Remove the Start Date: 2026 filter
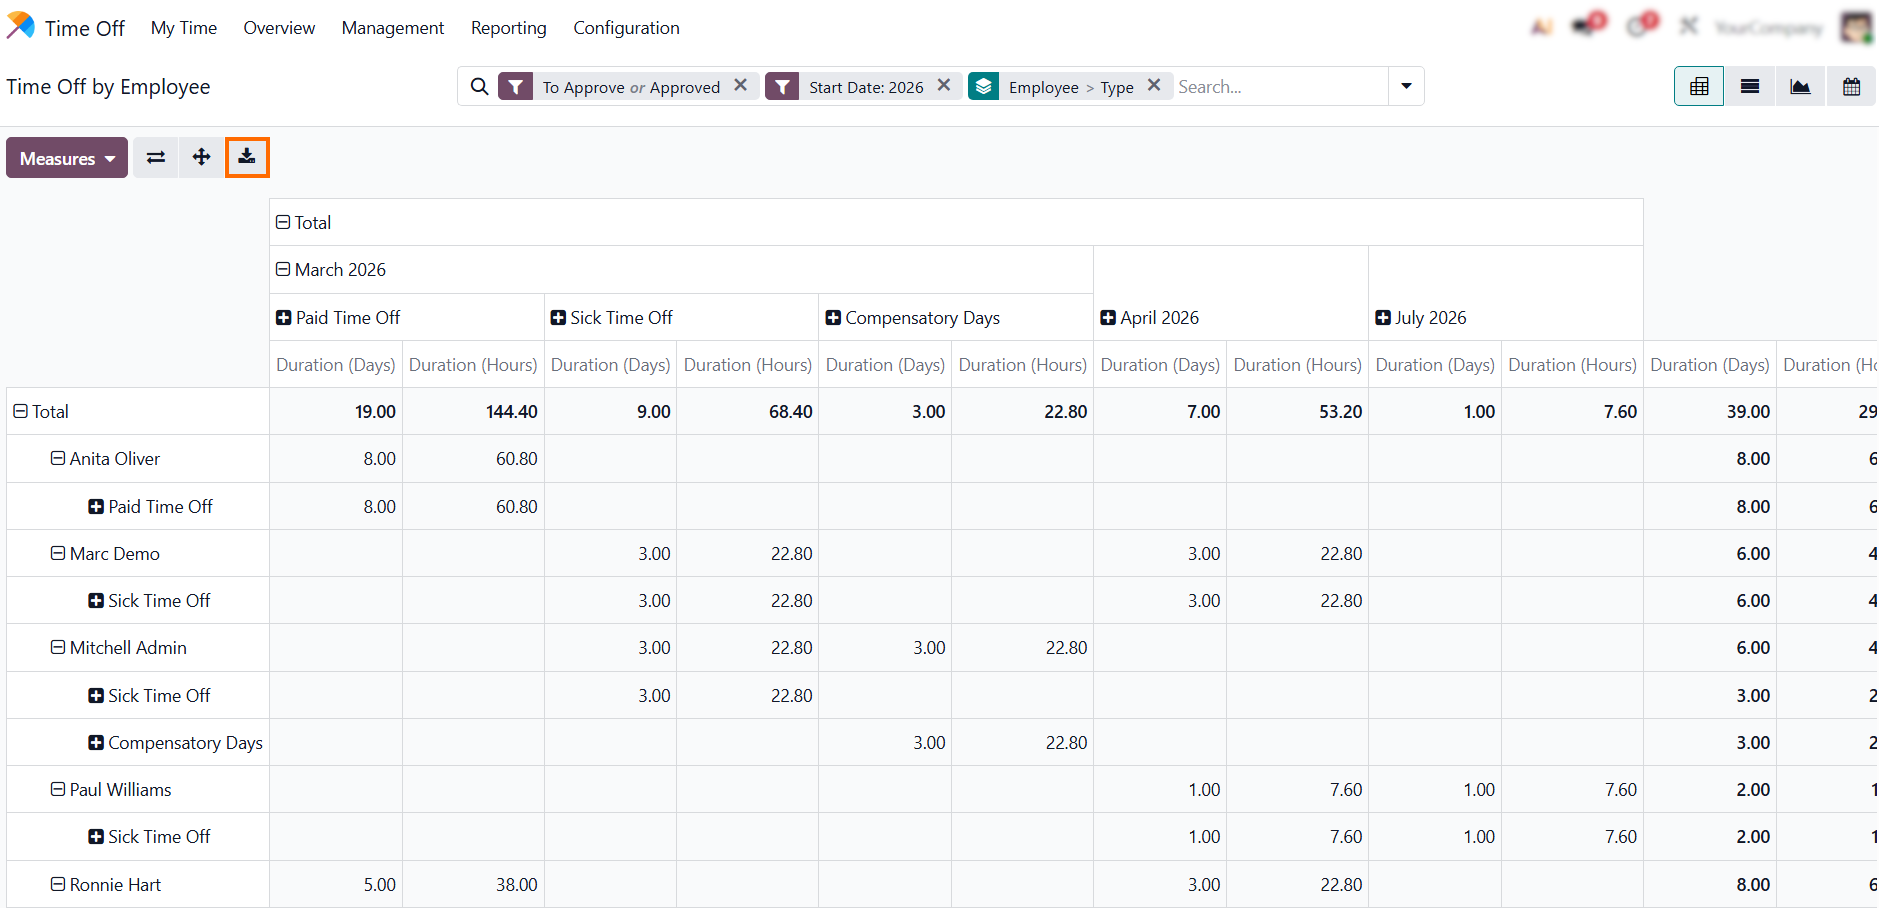Screen dimensions: 1879x908 point(943,86)
